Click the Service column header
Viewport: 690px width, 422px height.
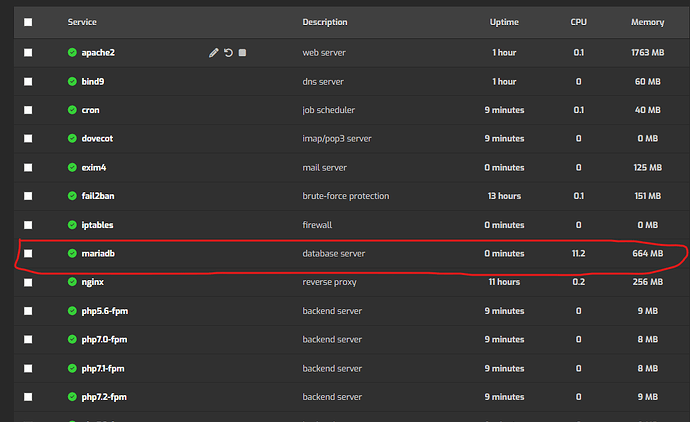(x=82, y=22)
